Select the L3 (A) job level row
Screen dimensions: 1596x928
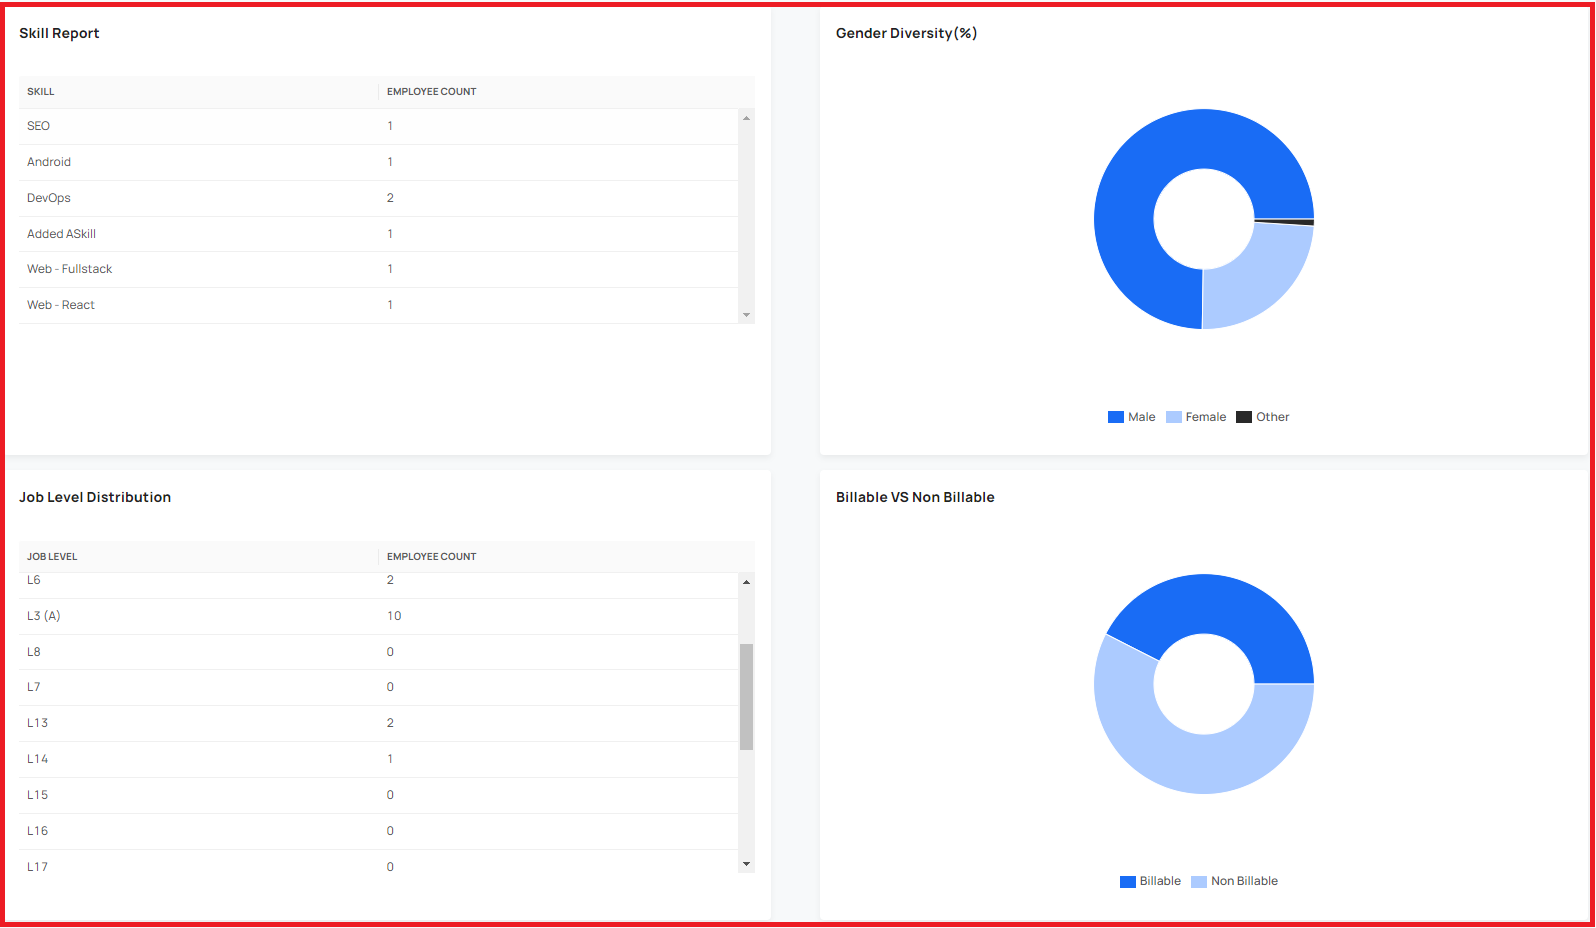tap(379, 616)
